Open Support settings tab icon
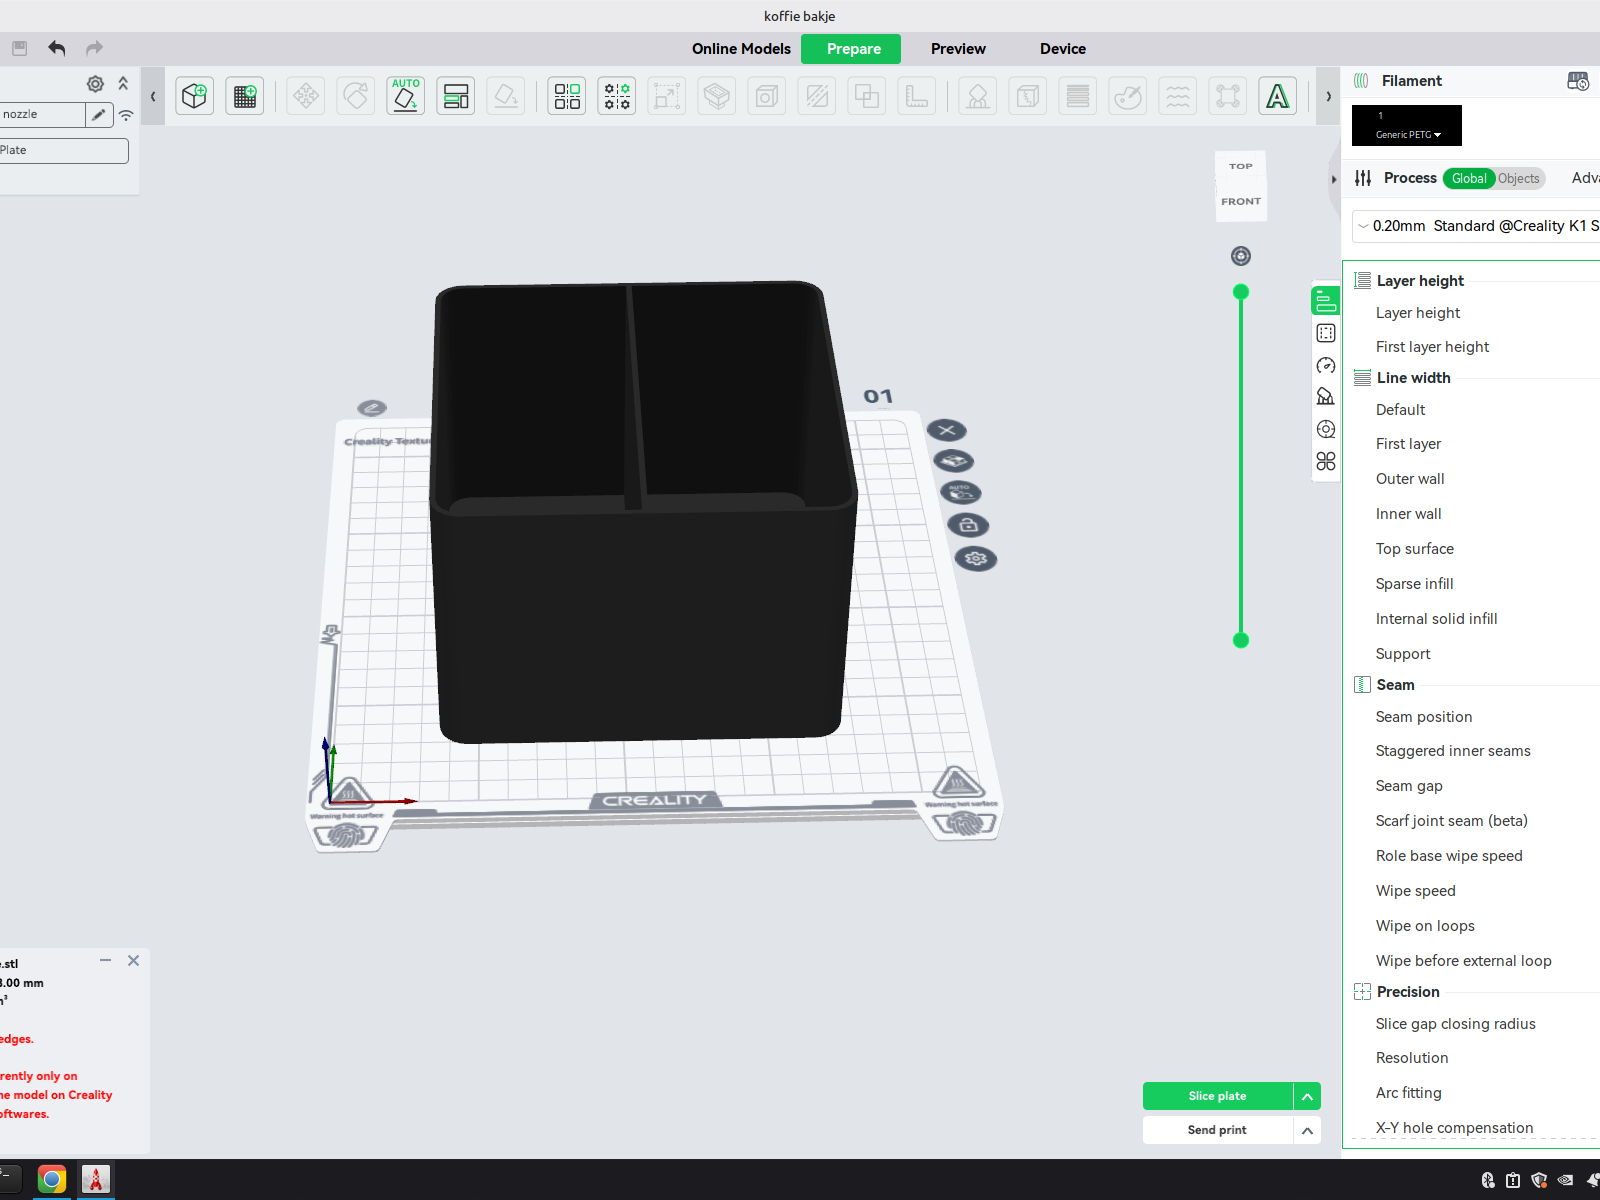Screen dimensions: 1600x1200 (x=1326, y=397)
